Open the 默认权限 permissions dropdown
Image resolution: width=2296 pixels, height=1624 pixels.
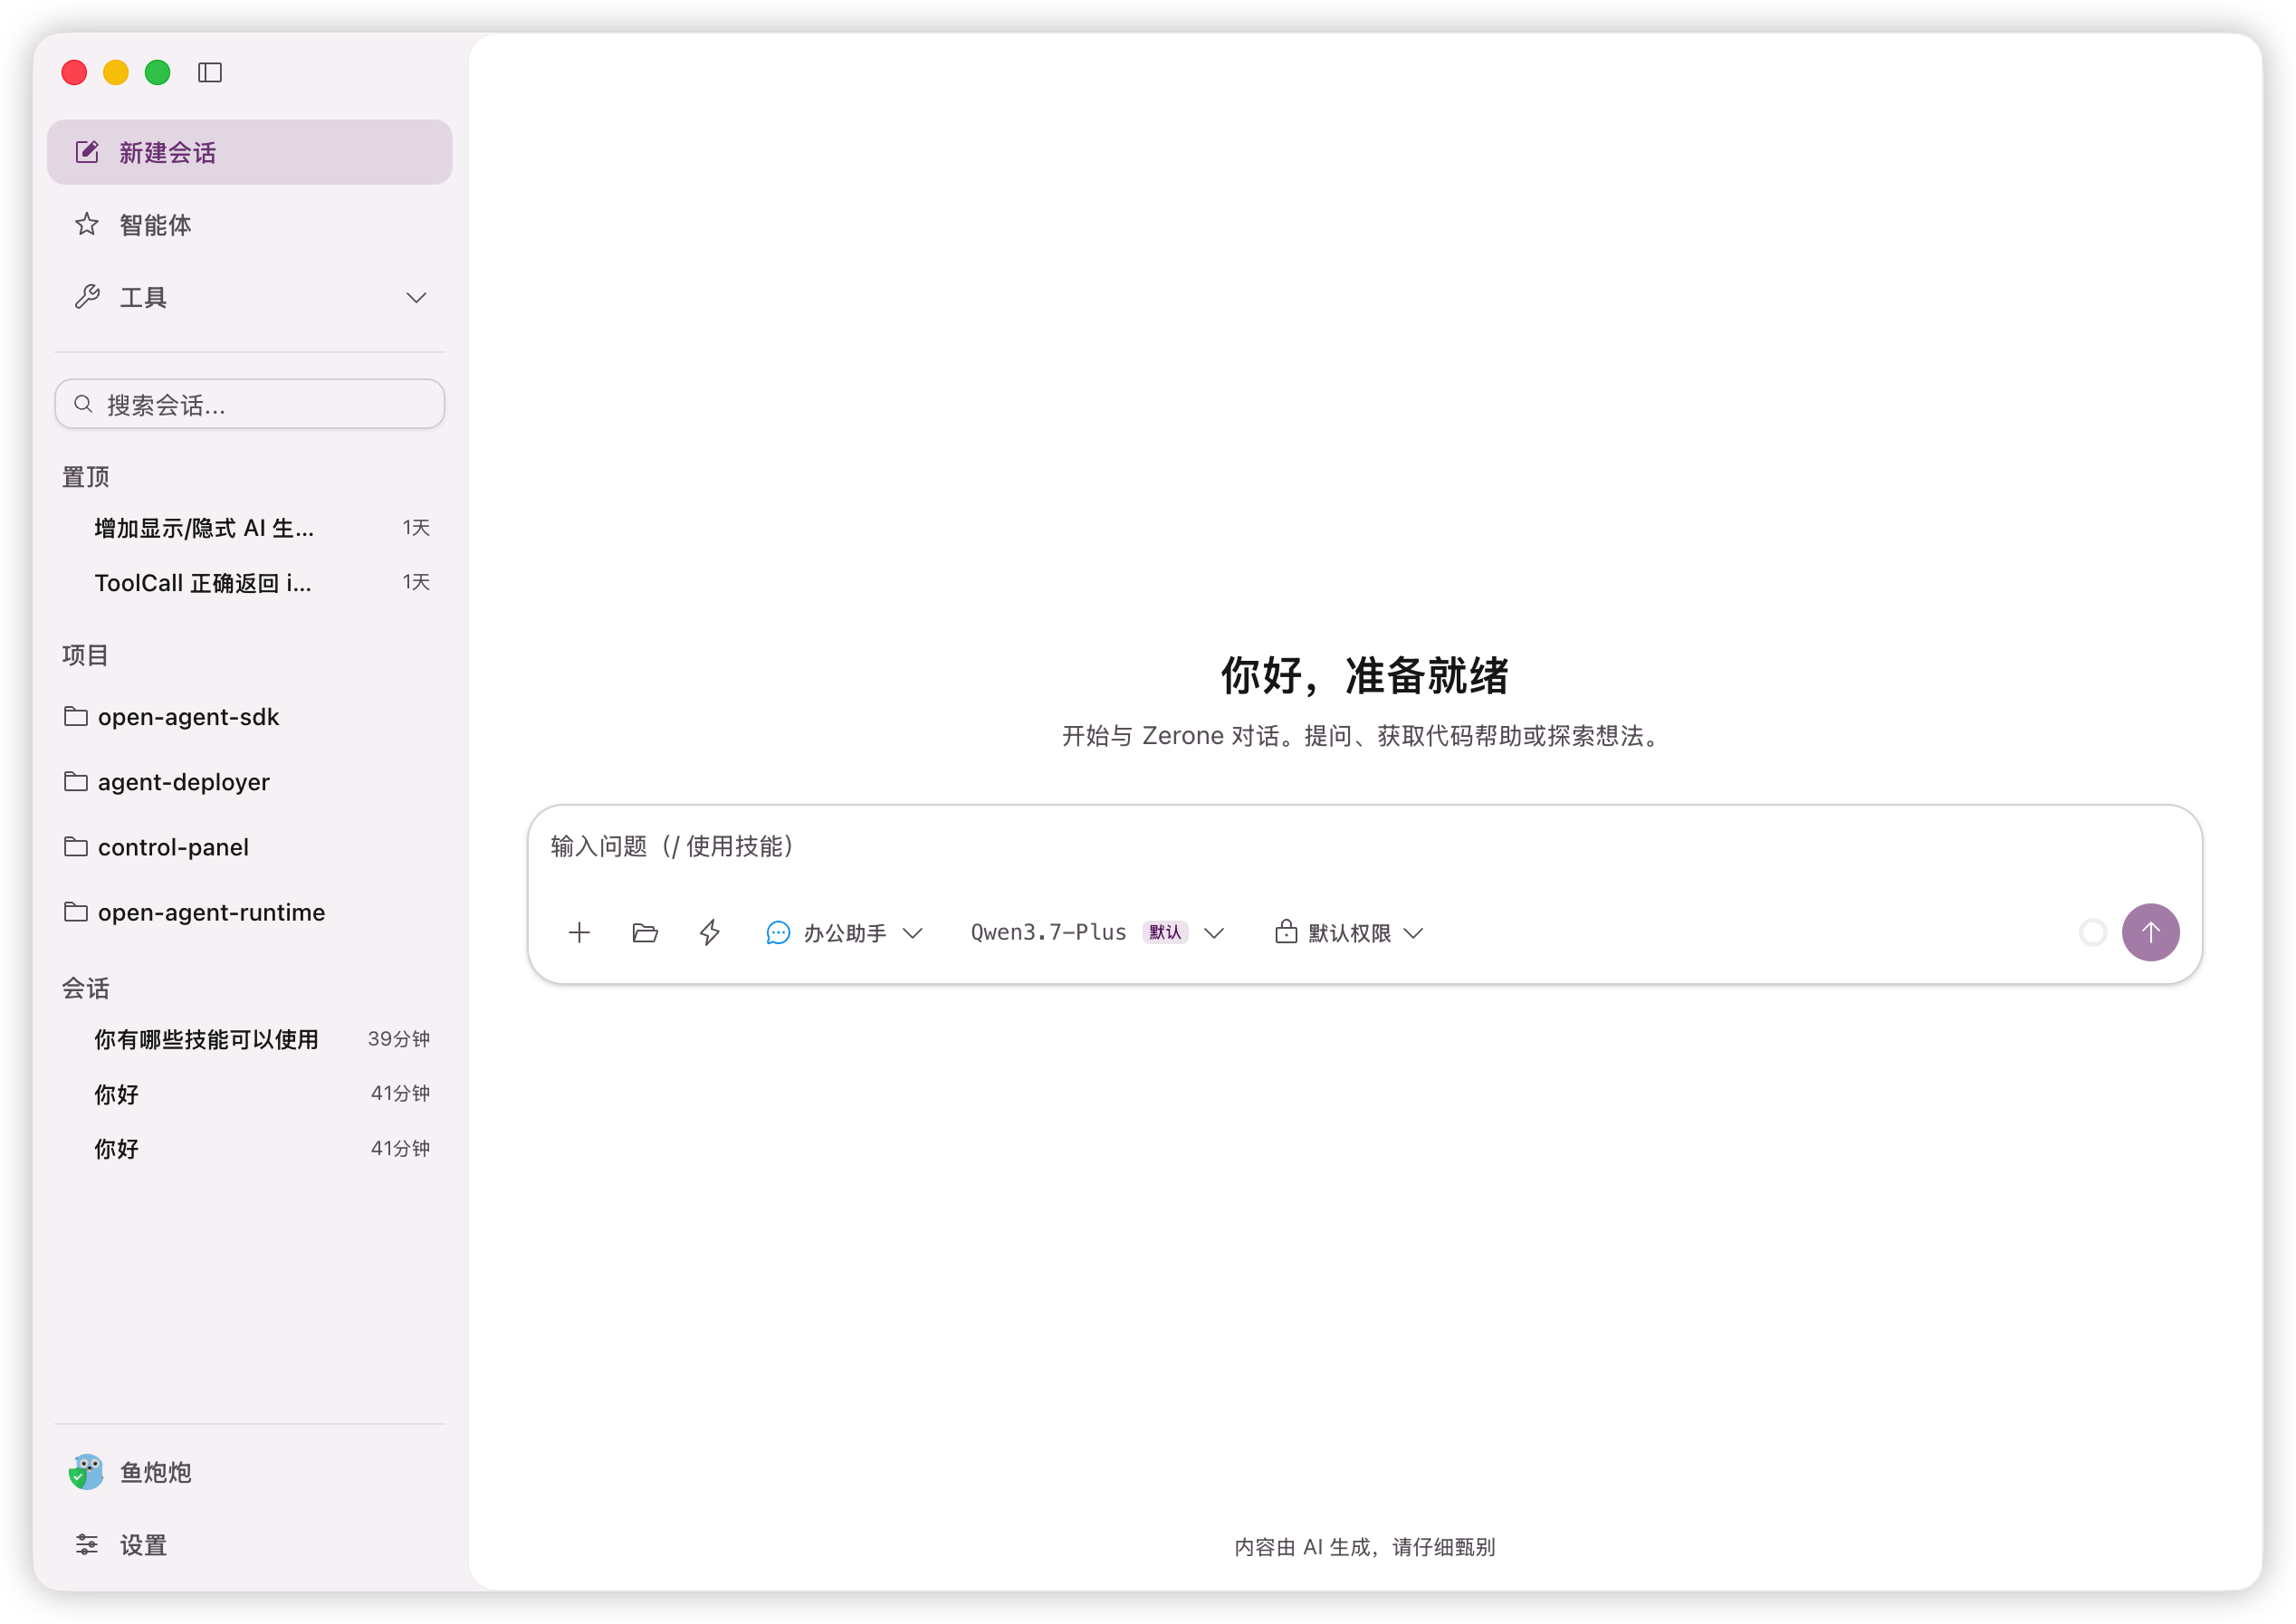tap(1349, 933)
